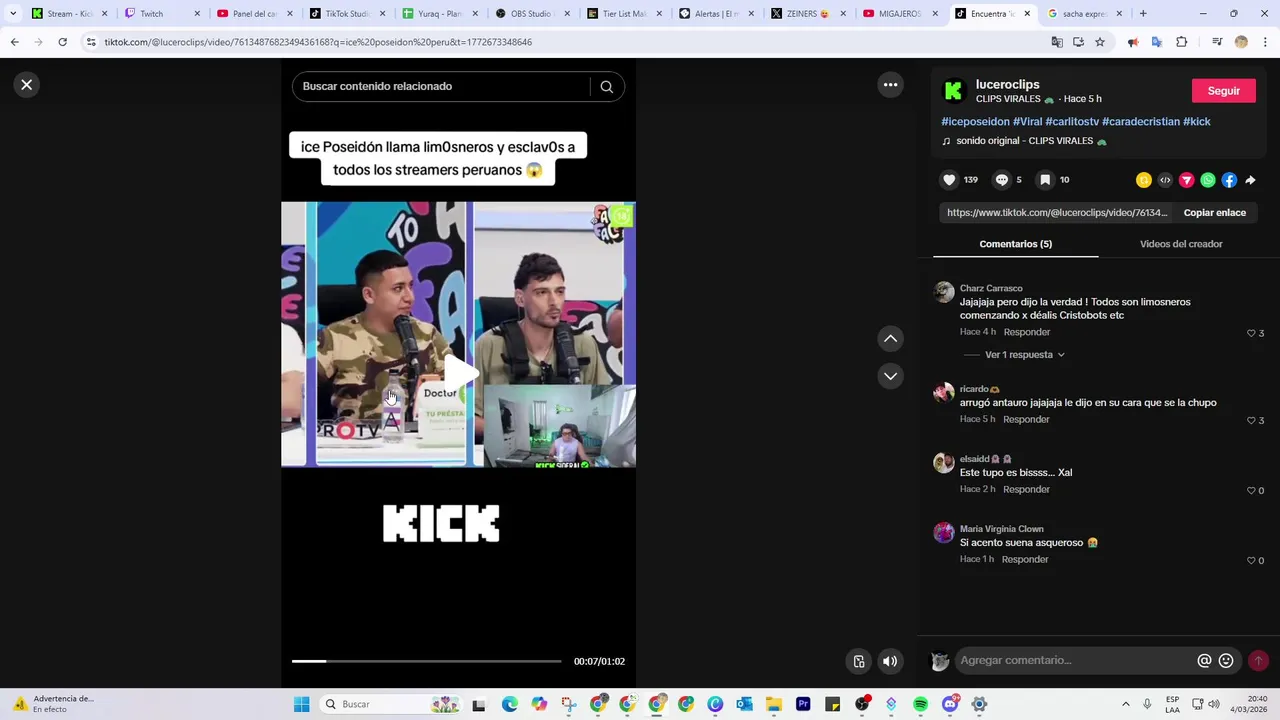Save video with bookmark icon
This screenshot has width=1280, height=720.
pos(1045,180)
